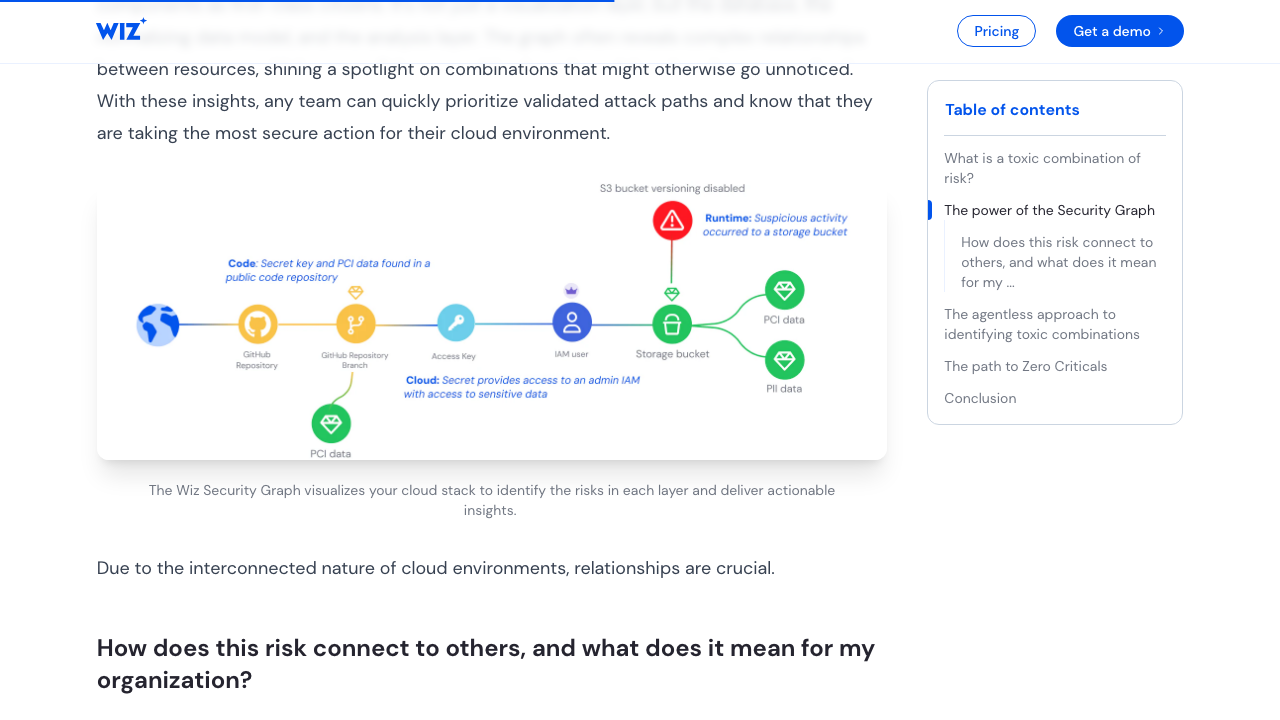The height and width of the screenshot is (720, 1280).
Task: Click the IAM user node icon
Action: [572, 322]
